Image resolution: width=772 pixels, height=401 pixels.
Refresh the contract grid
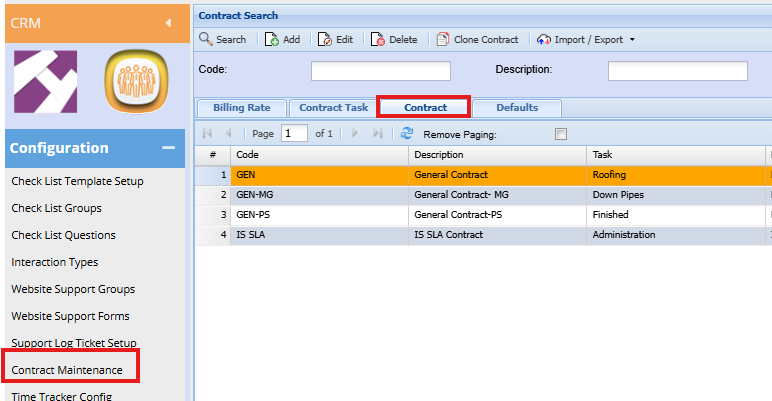(x=407, y=133)
